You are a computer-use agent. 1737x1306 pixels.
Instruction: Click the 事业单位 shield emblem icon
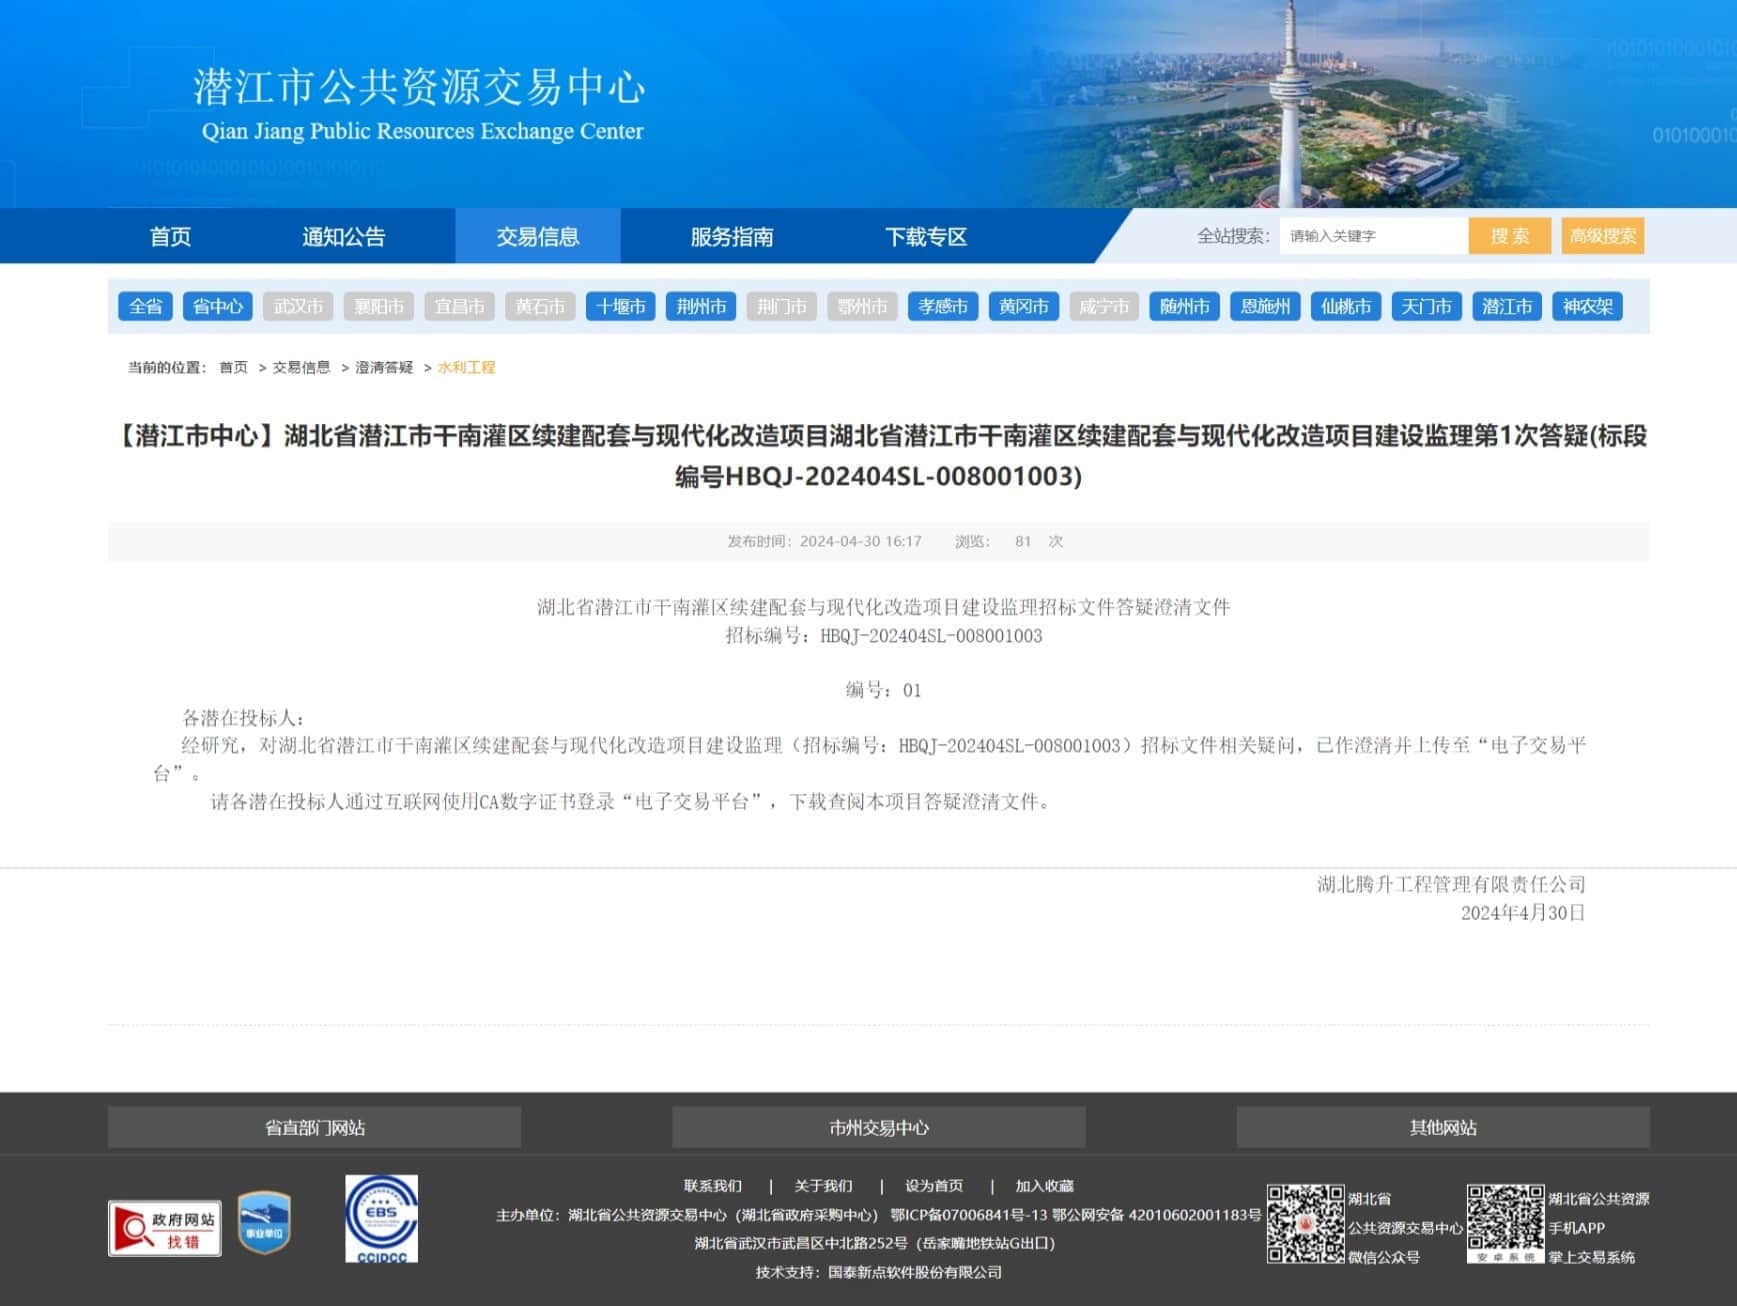click(x=264, y=1222)
